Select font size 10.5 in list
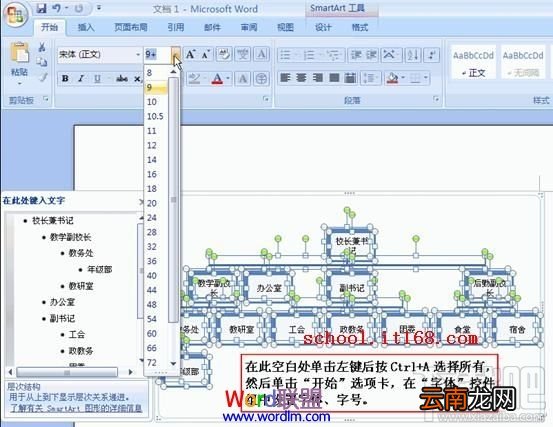The height and width of the screenshot is (427, 553). pyautogui.click(x=156, y=116)
